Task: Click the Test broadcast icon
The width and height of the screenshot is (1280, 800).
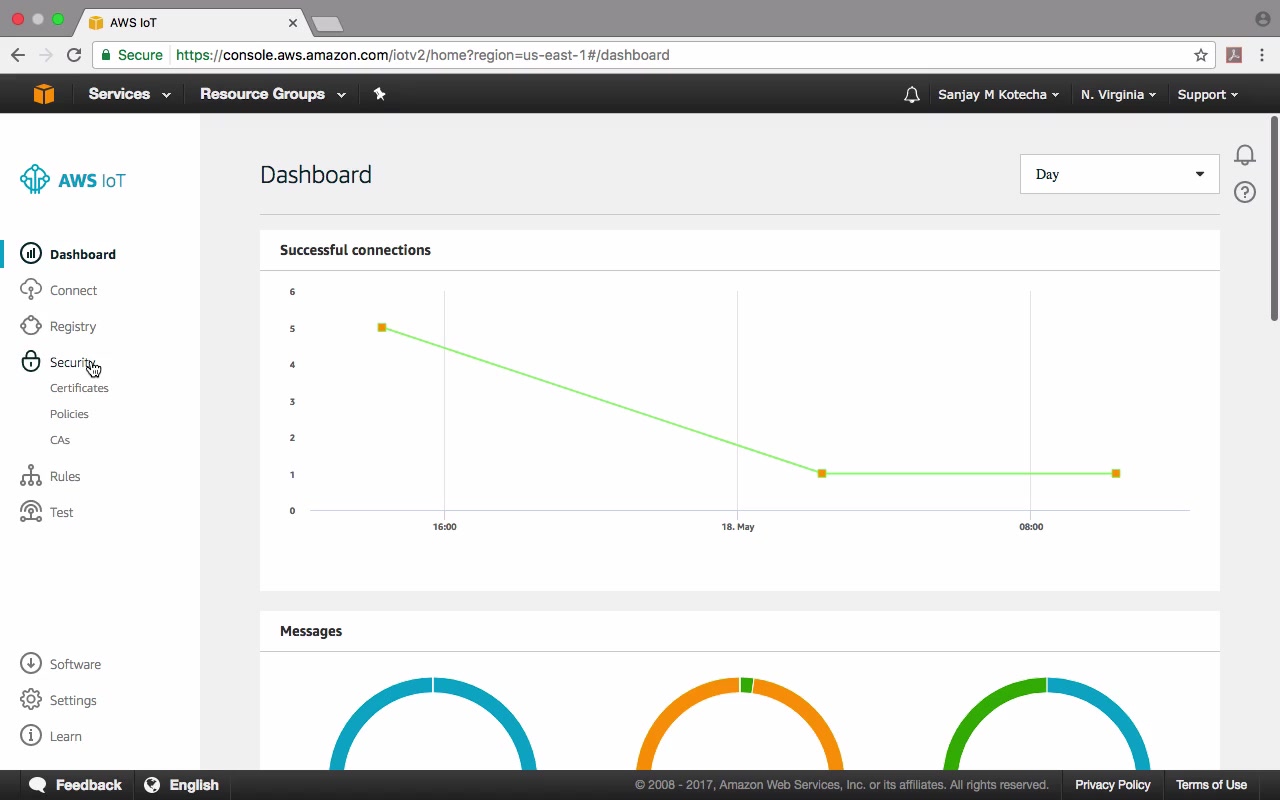Action: tap(31, 512)
